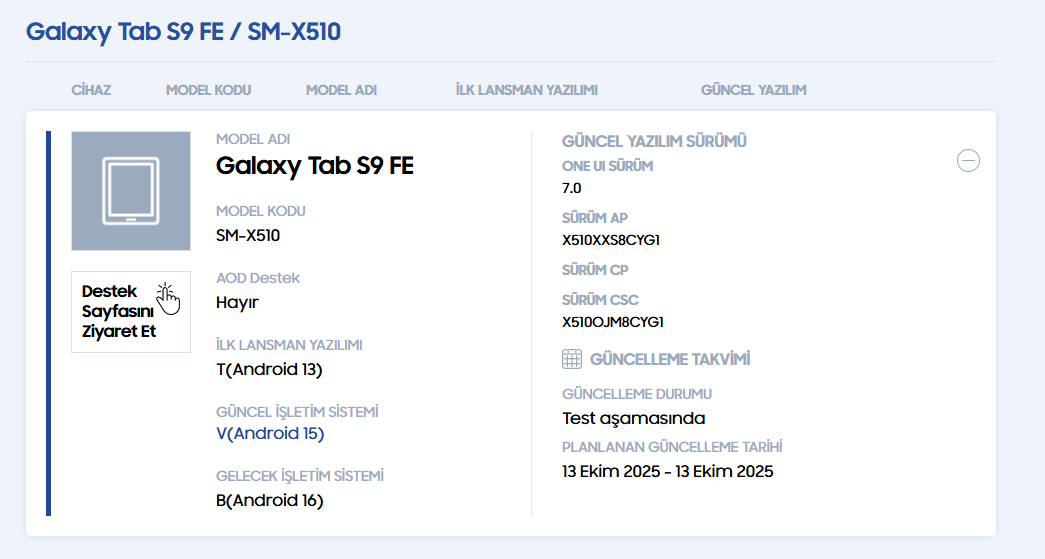Click the tablet device thumbnail image
The height and width of the screenshot is (559, 1045).
click(x=131, y=191)
